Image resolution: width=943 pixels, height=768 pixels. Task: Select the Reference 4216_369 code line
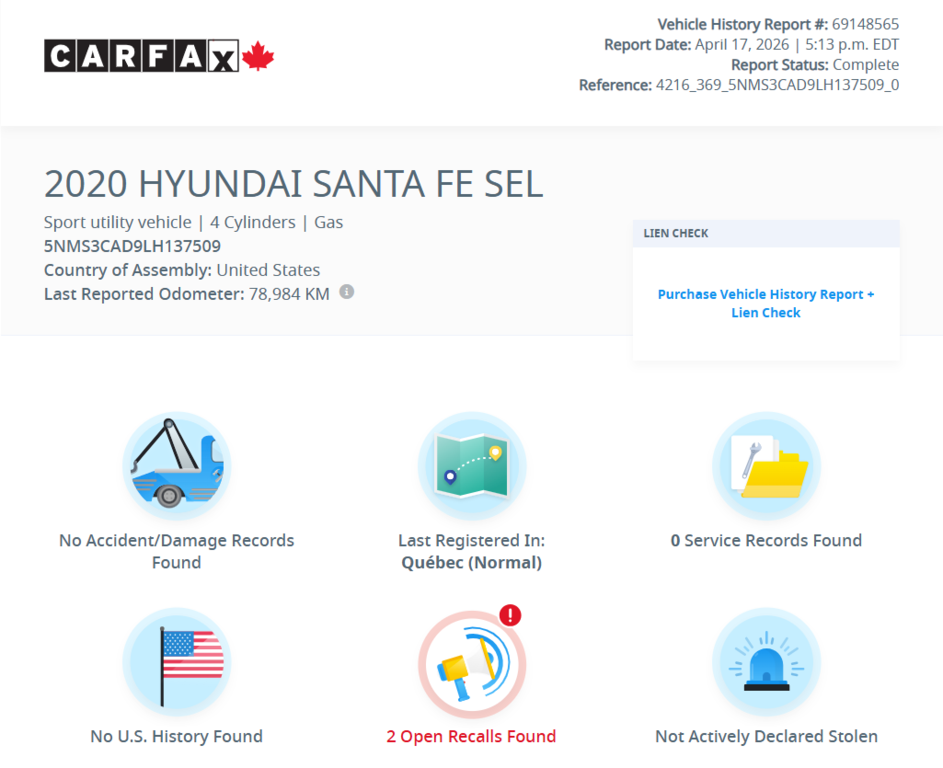(x=739, y=85)
